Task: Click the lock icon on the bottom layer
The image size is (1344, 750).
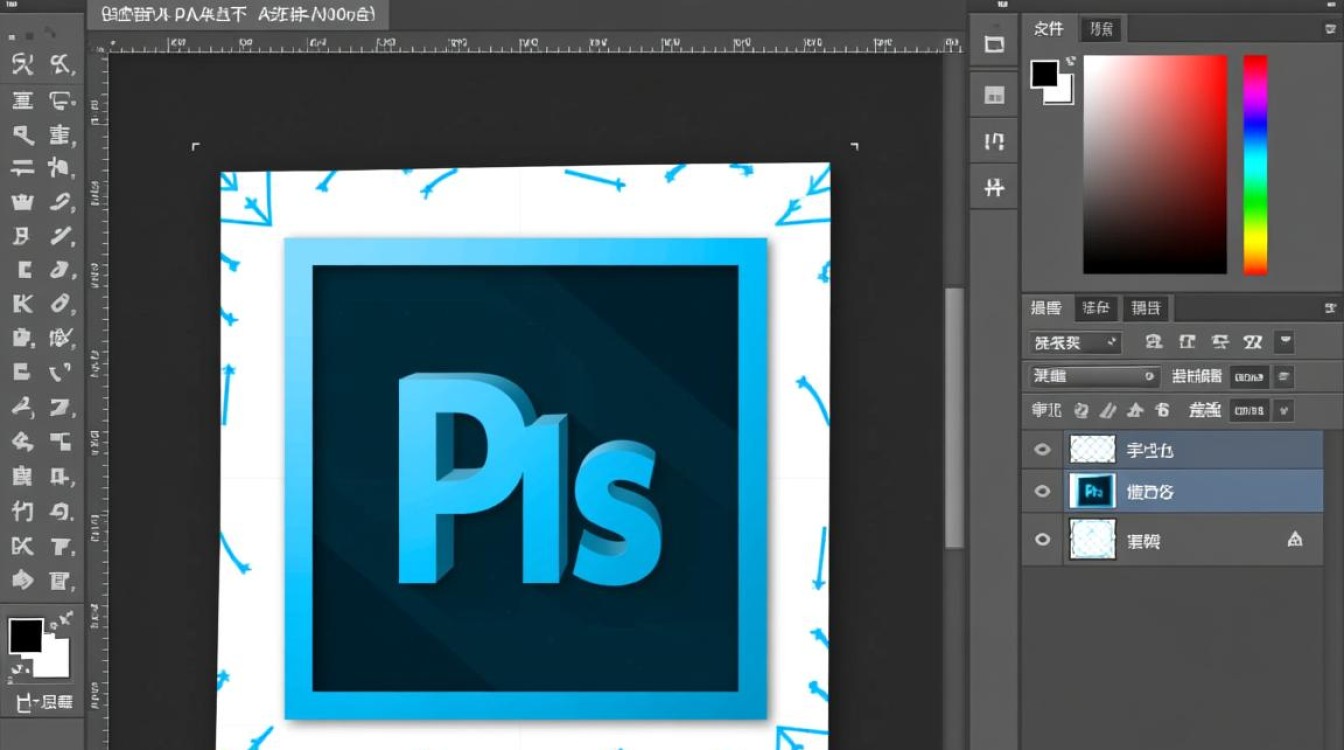Action: [1295, 540]
